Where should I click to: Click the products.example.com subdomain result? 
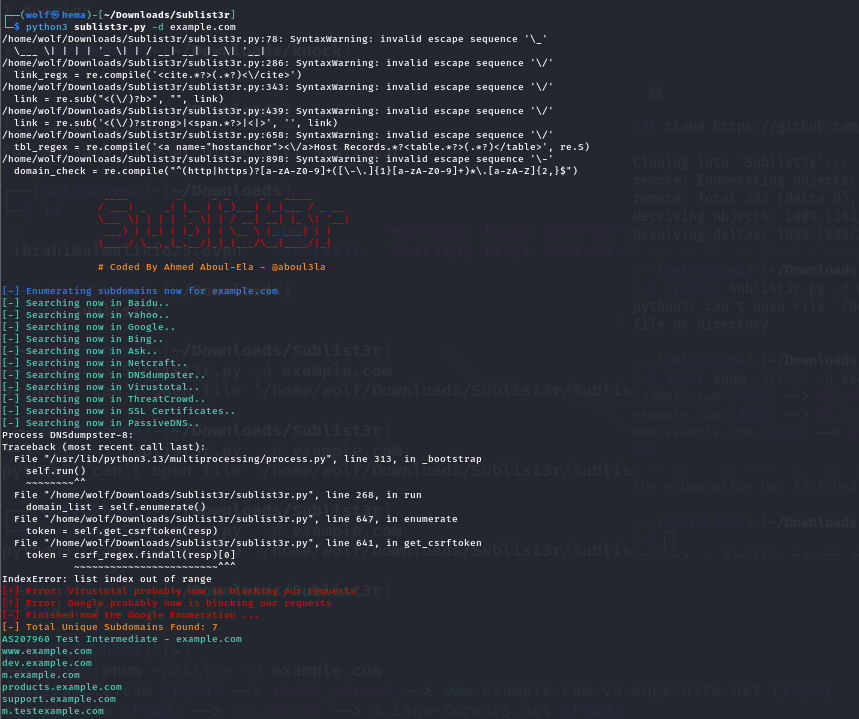tap(62, 687)
